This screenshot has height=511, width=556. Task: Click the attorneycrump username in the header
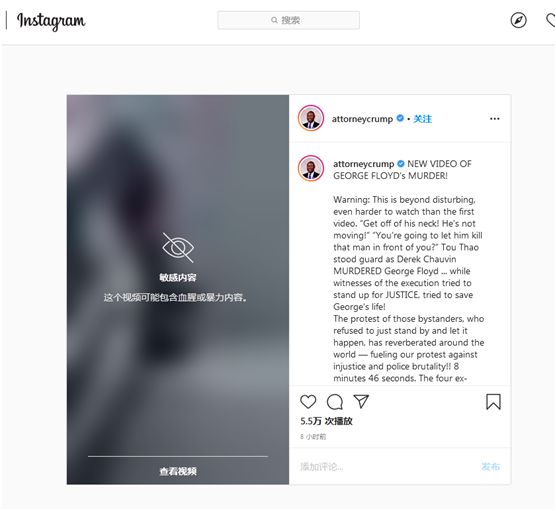coord(362,119)
